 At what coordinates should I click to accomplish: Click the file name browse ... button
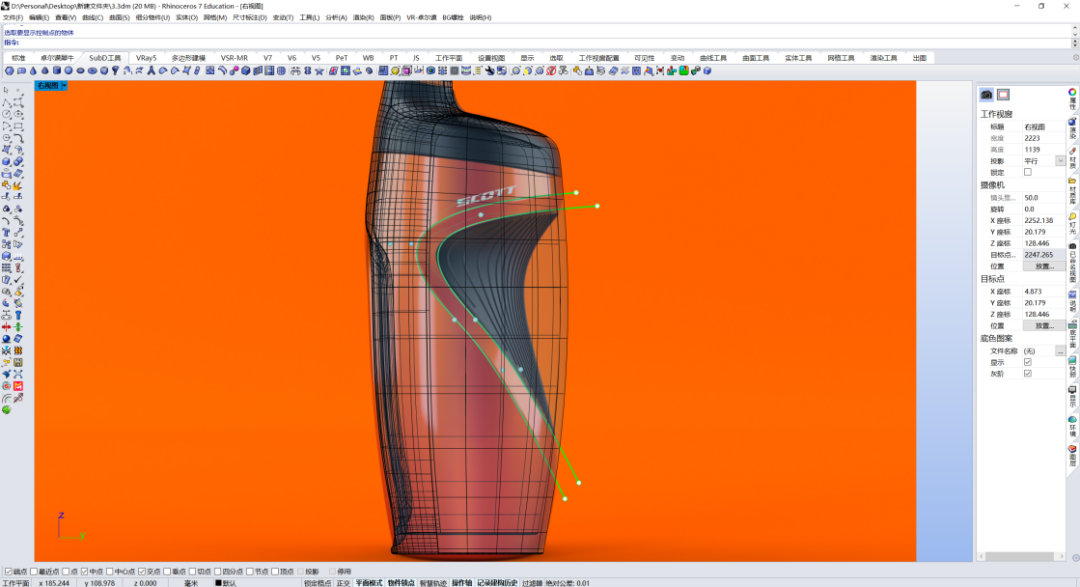(1060, 351)
